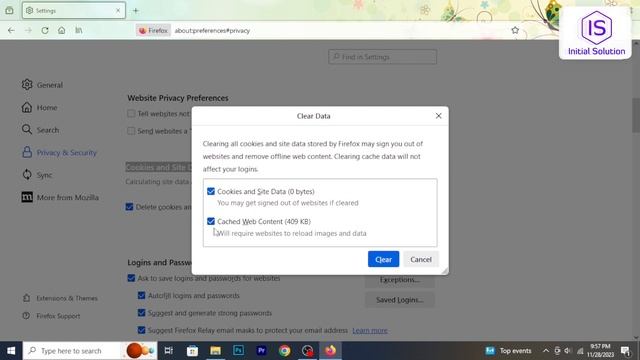Screen dimensions: 640x360
Task: Open the notification center icon
Action: click(626, 351)
